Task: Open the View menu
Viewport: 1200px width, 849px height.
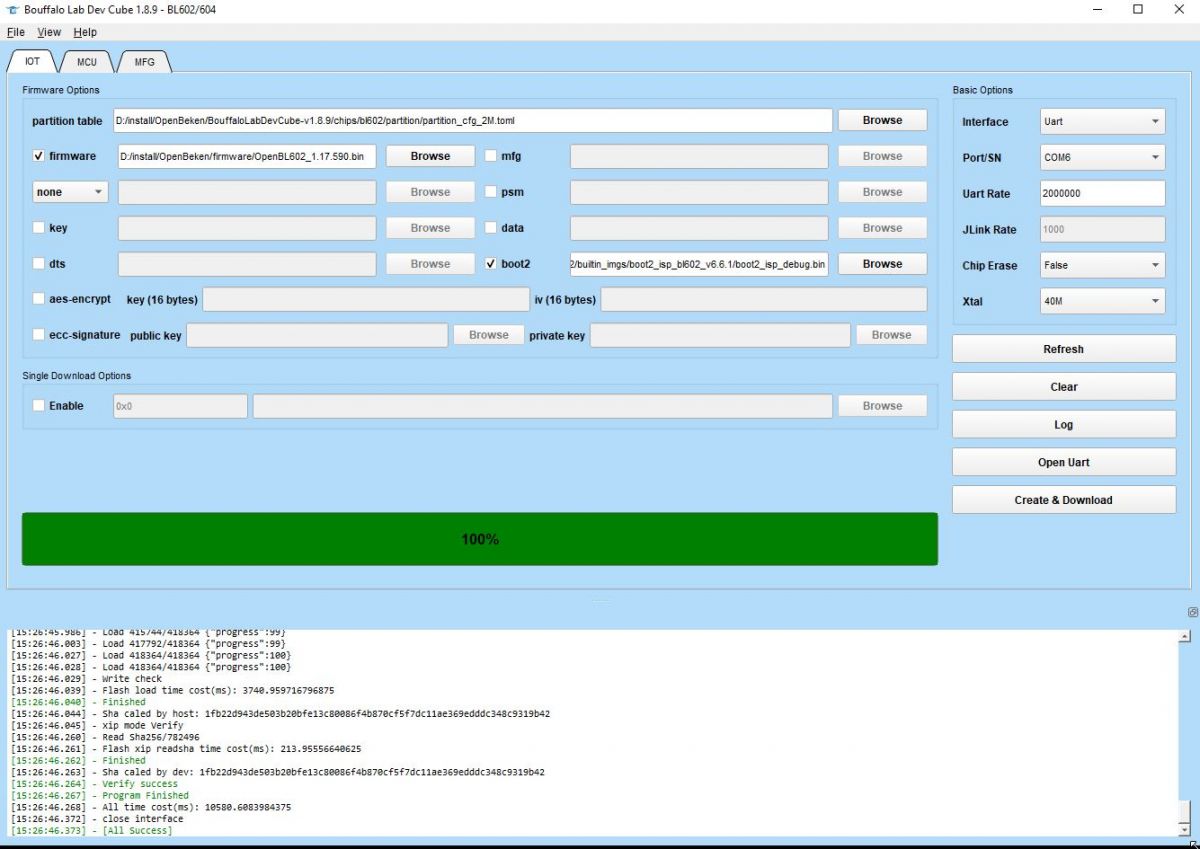Action: coord(49,33)
